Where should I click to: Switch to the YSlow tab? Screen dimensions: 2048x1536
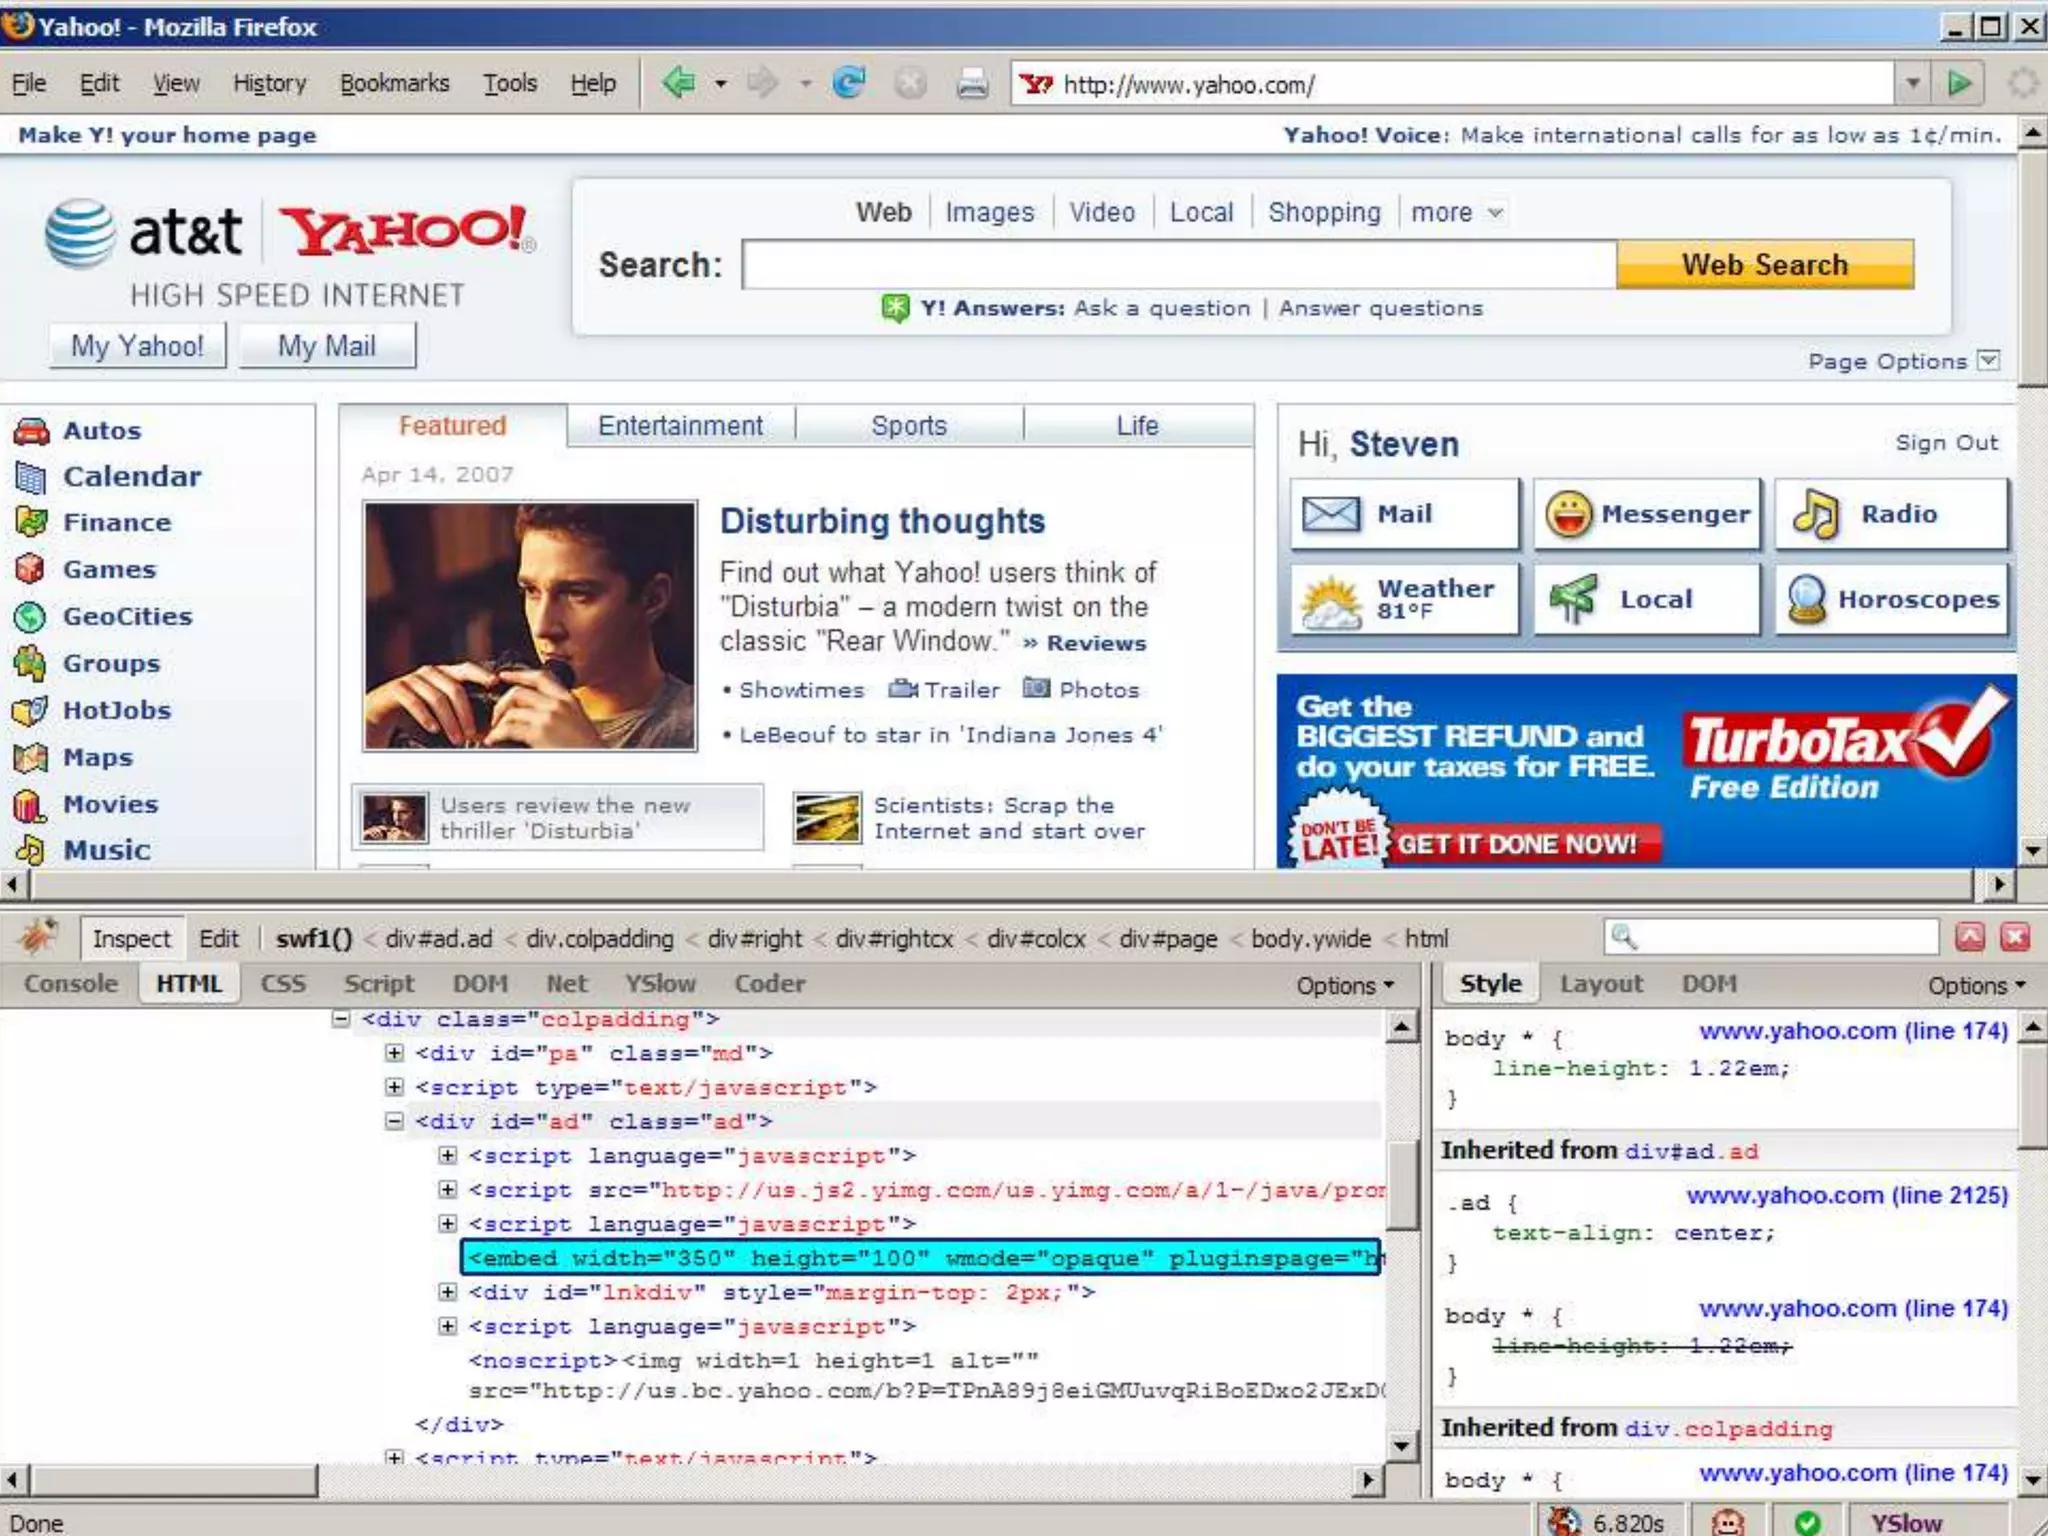click(x=660, y=984)
